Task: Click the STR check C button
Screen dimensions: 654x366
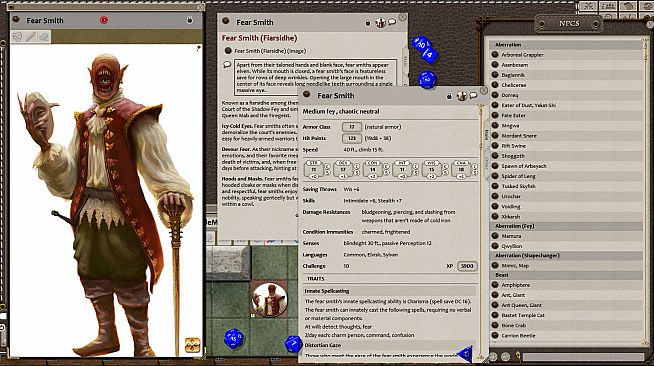Action: pos(327,166)
